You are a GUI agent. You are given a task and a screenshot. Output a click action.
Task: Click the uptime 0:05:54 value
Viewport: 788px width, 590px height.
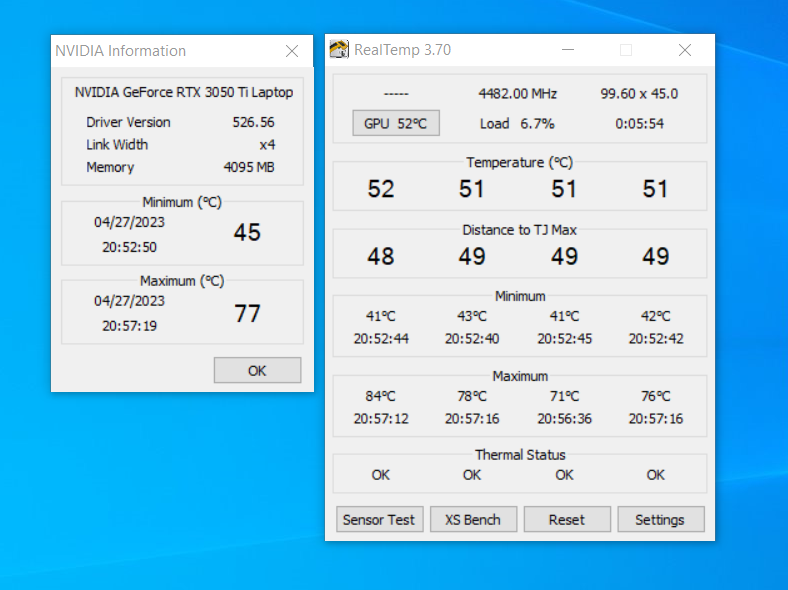[x=639, y=124]
